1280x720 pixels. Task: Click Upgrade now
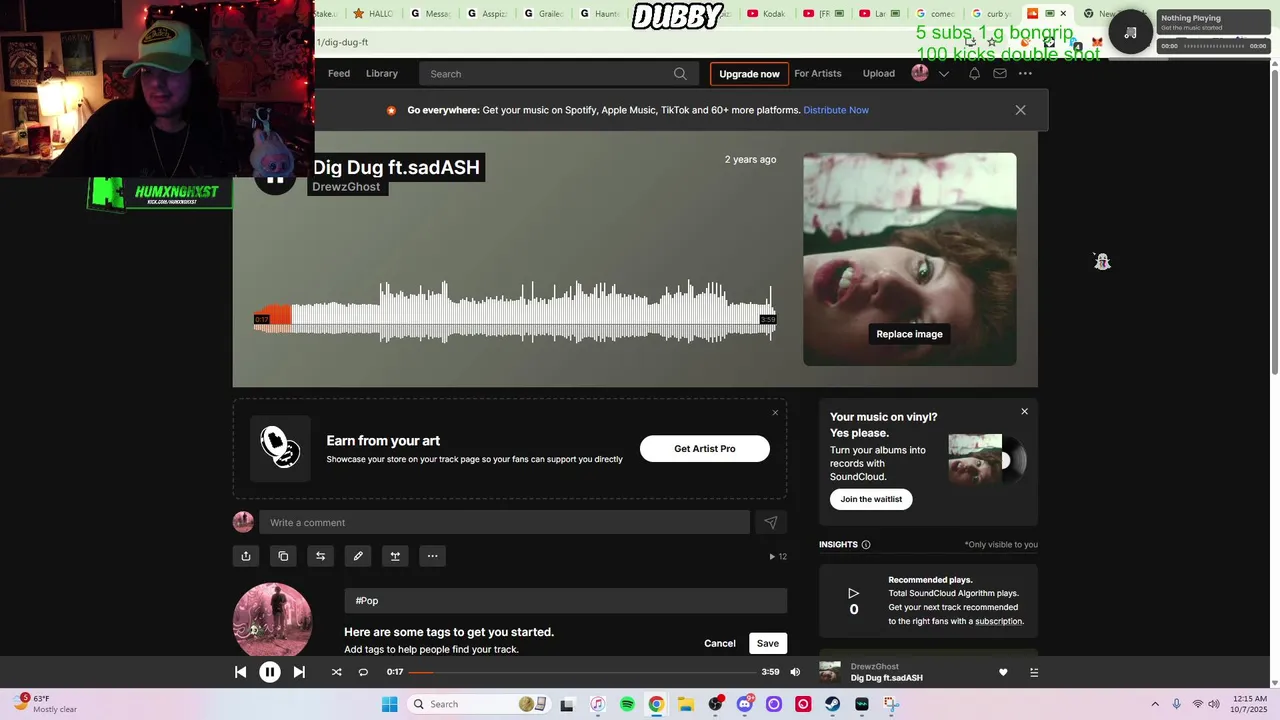[749, 73]
